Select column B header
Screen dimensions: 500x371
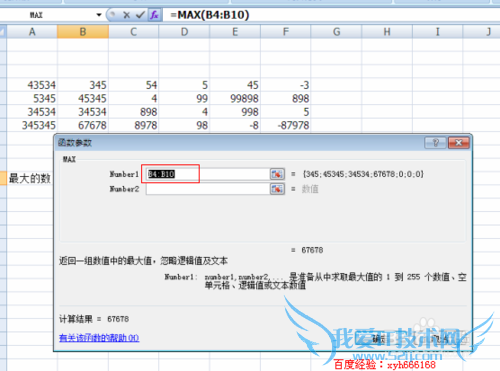pyautogui.click(x=83, y=32)
